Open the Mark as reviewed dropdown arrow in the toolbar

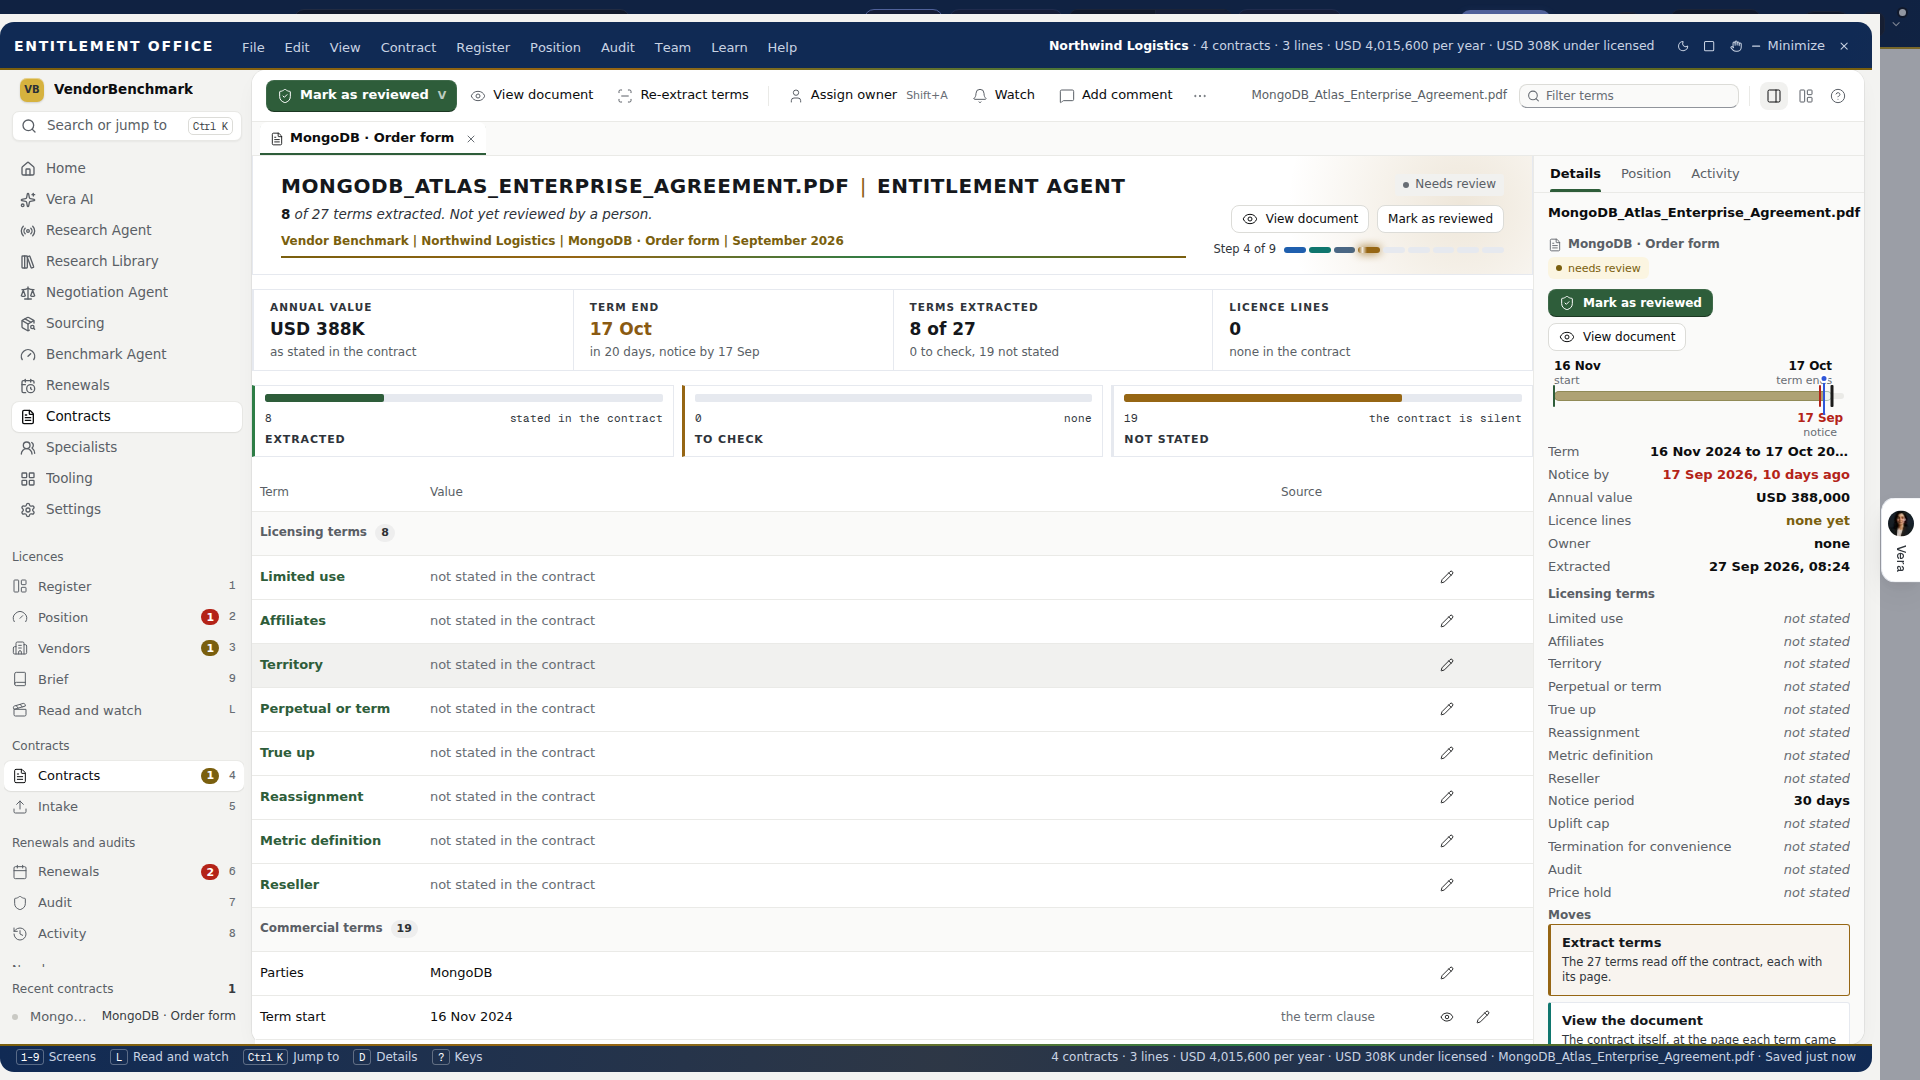pyautogui.click(x=442, y=95)
